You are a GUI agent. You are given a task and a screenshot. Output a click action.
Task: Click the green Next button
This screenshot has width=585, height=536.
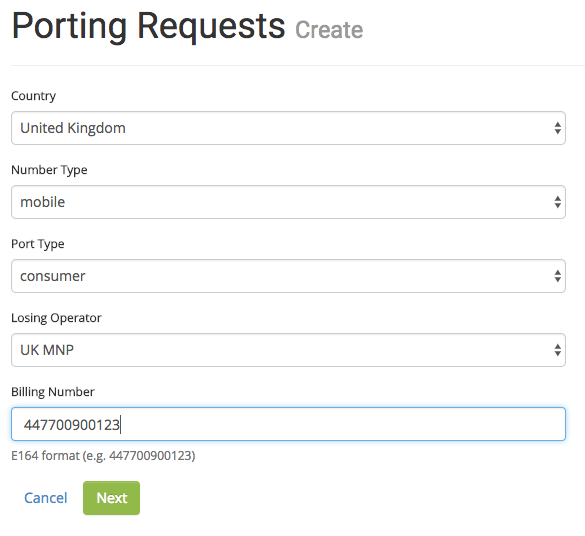tap(112, 498)
